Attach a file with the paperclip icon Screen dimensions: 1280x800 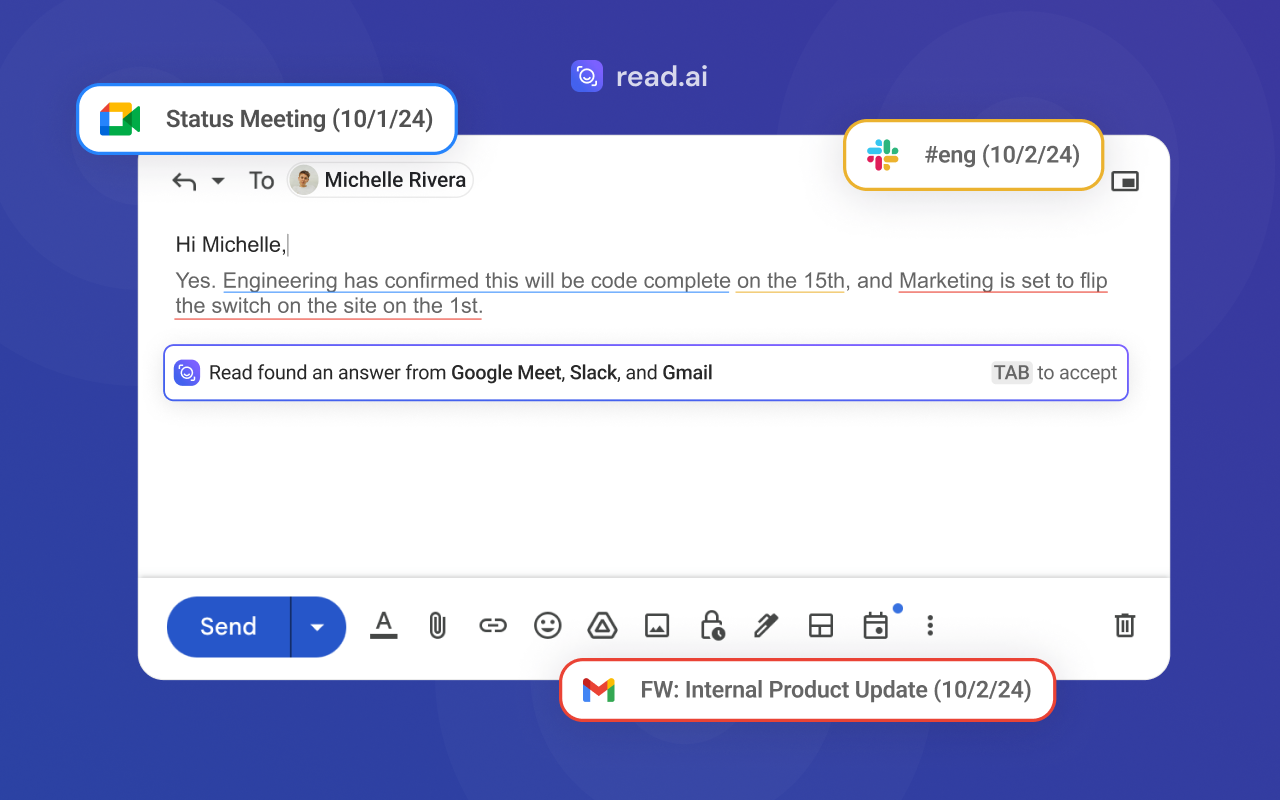tap(437, 626)
